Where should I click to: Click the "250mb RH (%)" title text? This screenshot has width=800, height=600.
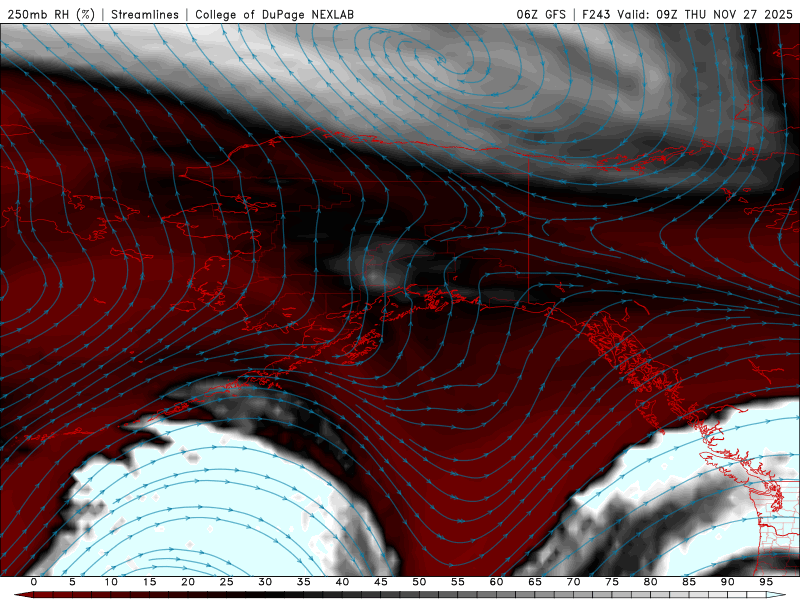point(52,14)
